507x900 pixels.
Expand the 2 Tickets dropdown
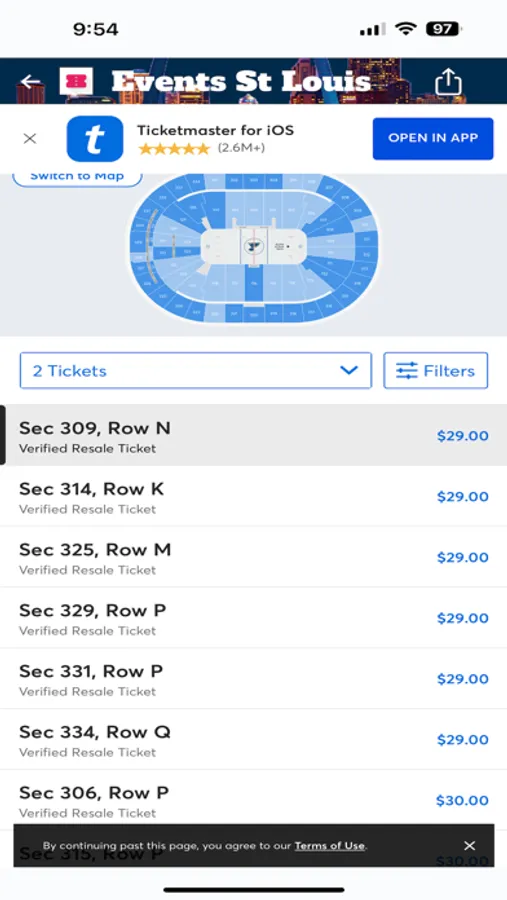click(196, 371)
